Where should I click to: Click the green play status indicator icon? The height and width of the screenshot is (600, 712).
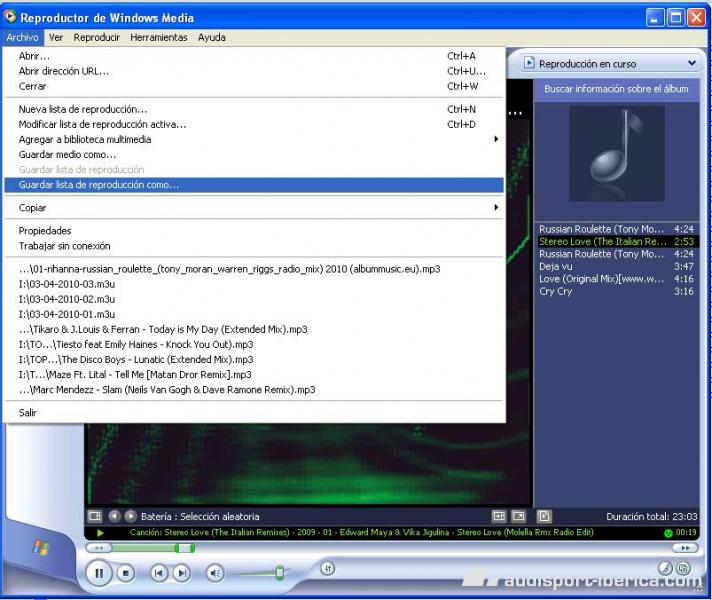click(x=101, y=533)
